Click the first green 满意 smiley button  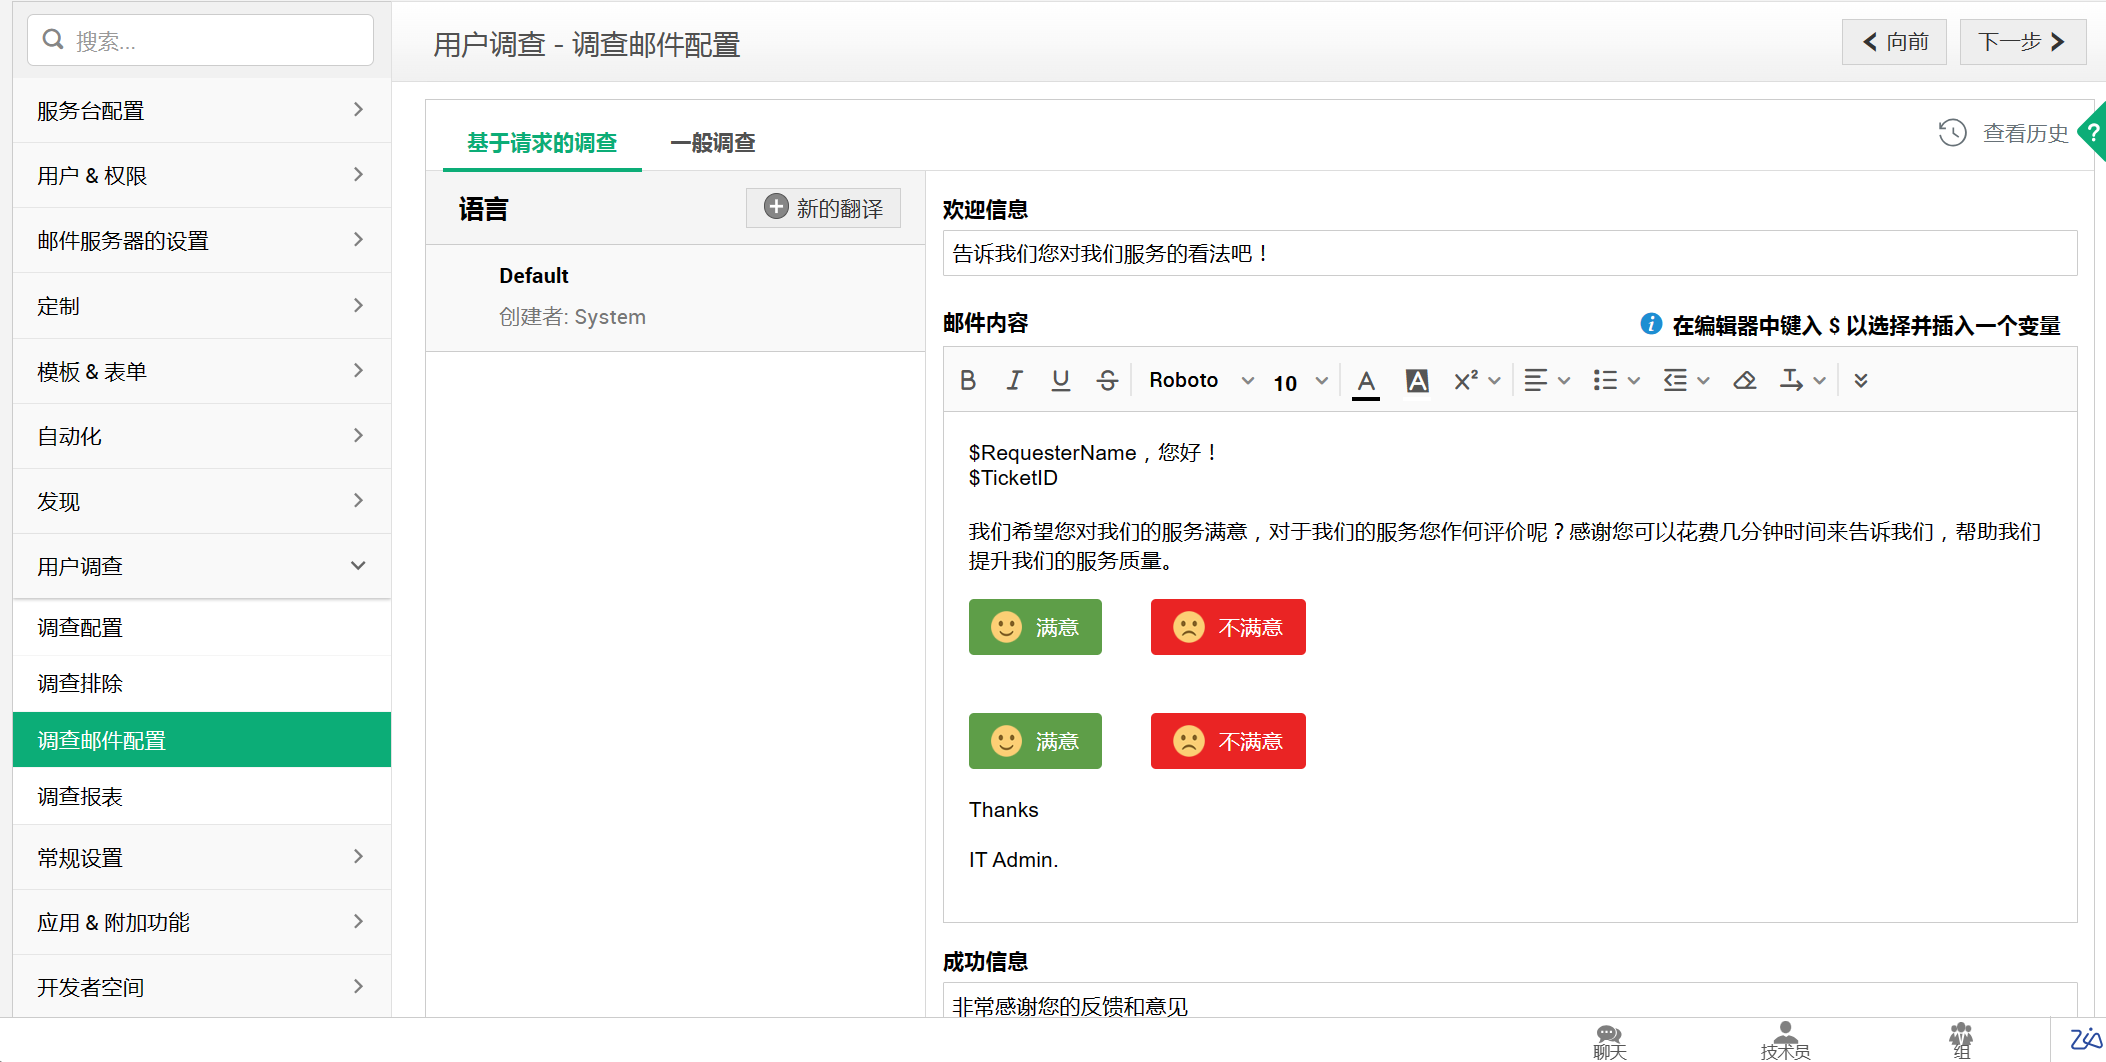(1035, 627)
